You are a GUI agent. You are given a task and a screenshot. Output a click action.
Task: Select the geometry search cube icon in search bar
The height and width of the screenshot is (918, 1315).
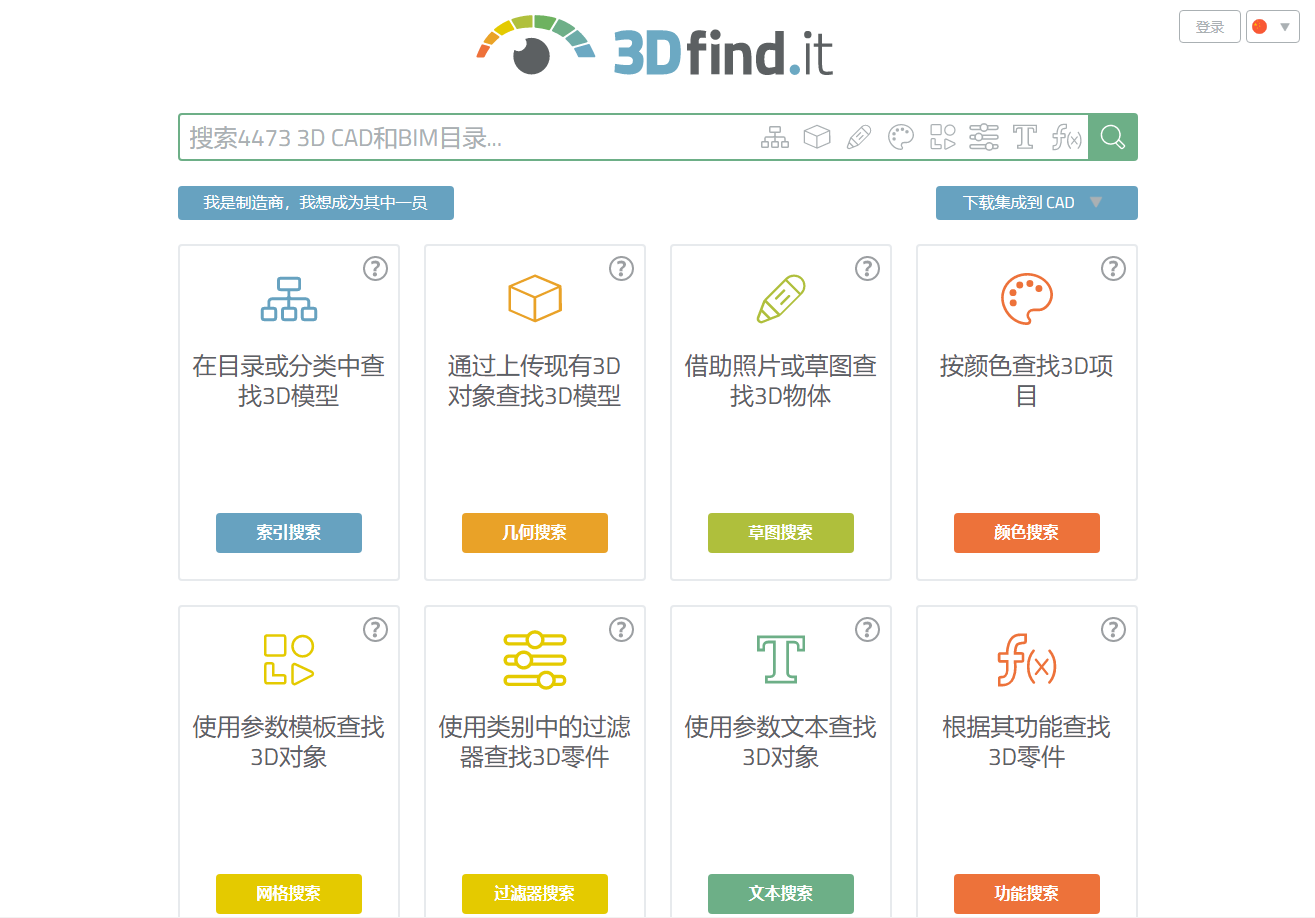pyautogui.click(x=816, y=137)
